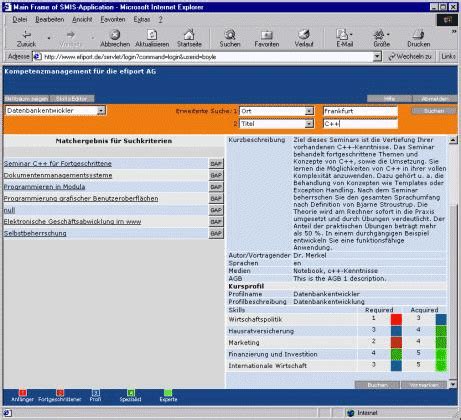This screenshot has width=461, height=420.
Task: Expand the Datenbankentwickler profile dropdown
Action: tap(101, 111)
